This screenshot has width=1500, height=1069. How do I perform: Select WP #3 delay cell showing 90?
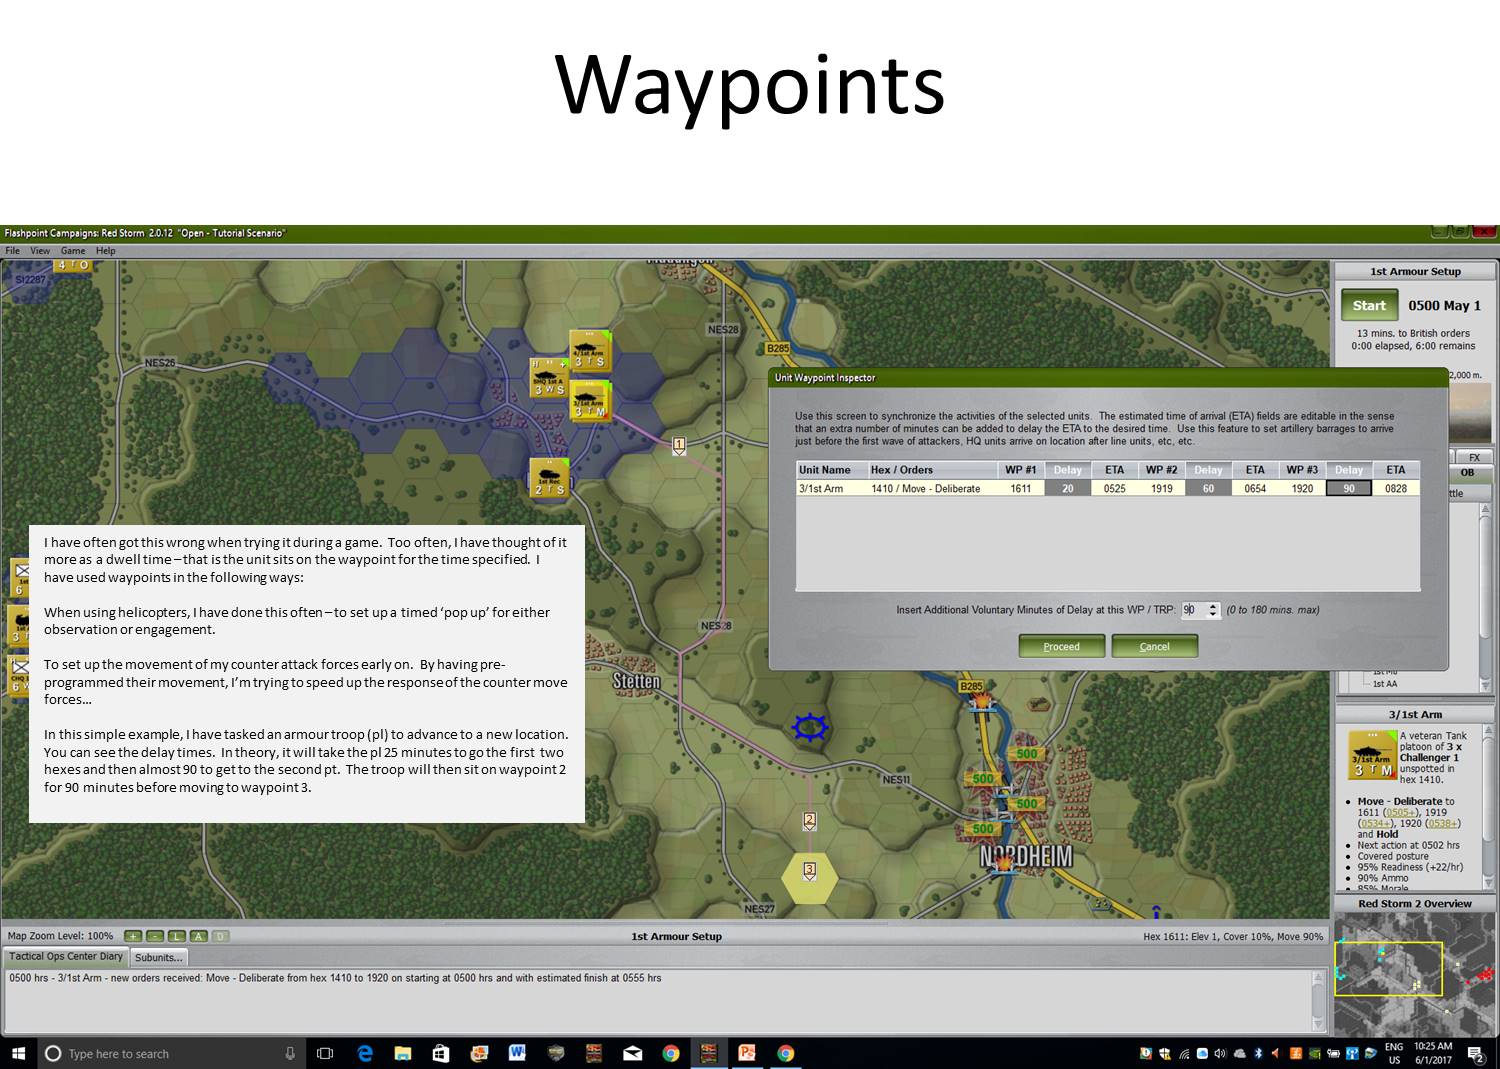[x=1349, y=489]
